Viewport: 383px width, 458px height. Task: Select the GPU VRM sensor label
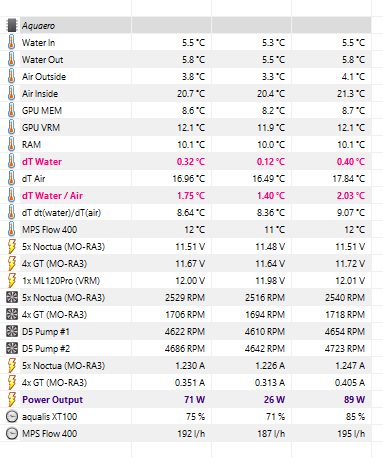pos(41,128)
